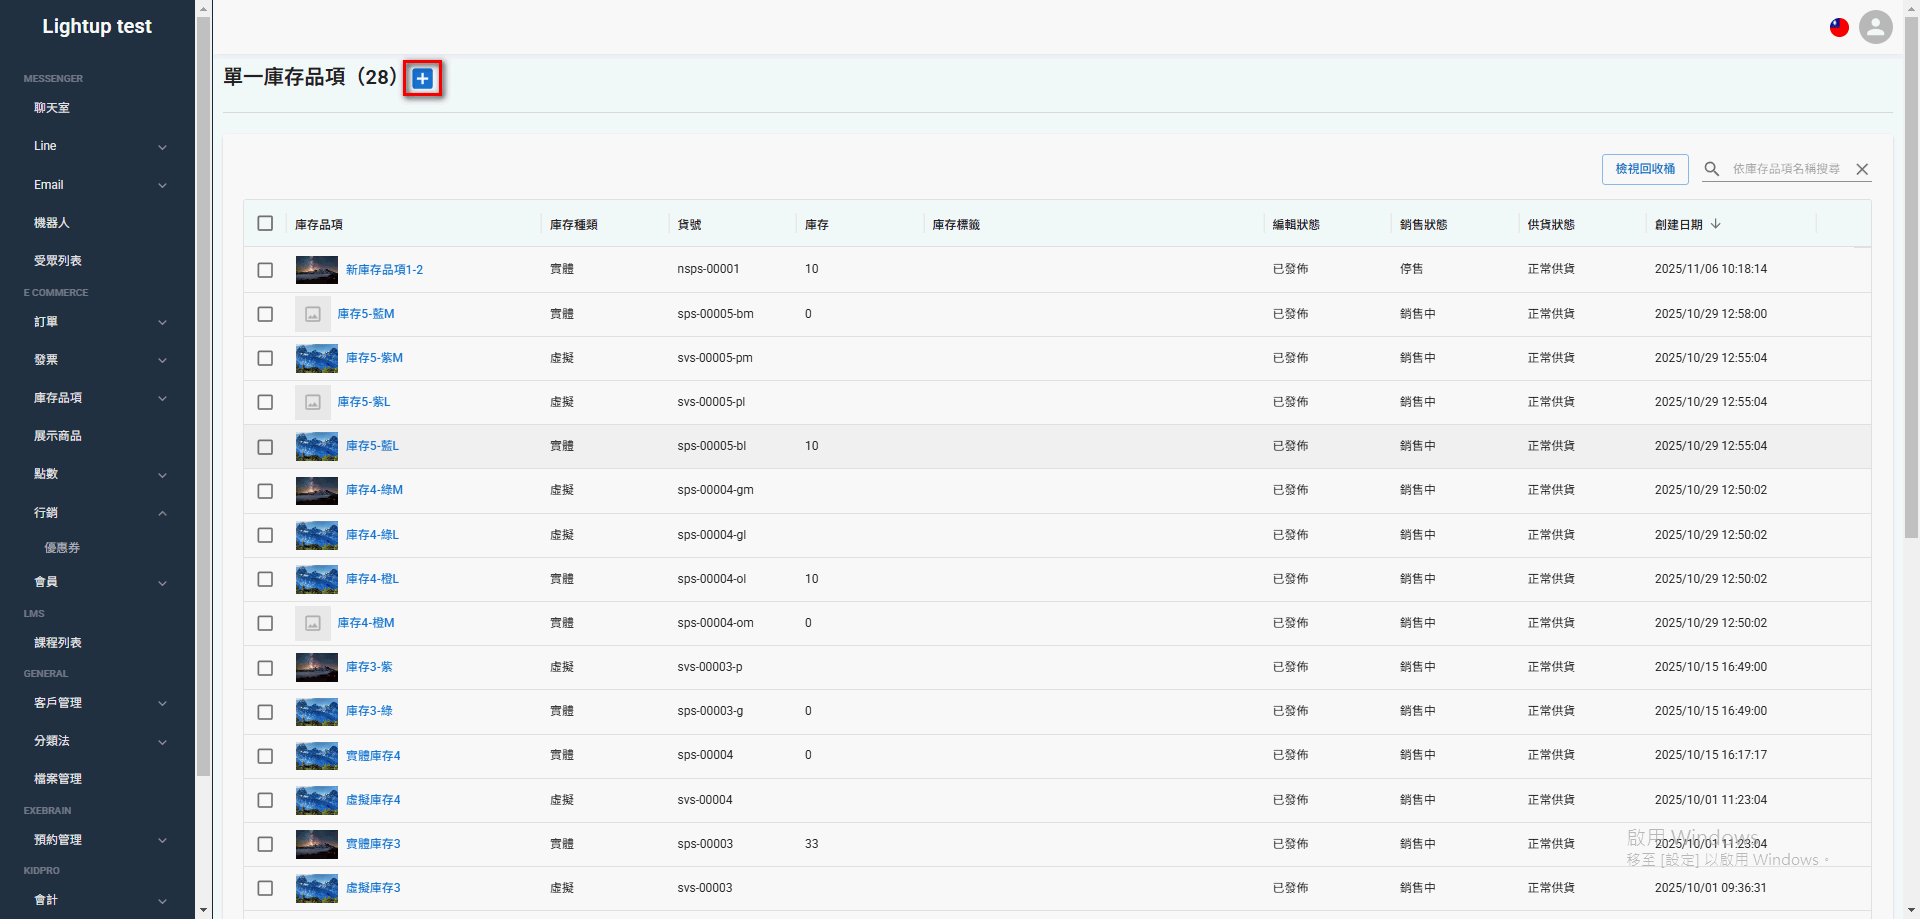
Task: Clear the search field with X icon
Action: pyautogui.click(x=1862, y=169)
